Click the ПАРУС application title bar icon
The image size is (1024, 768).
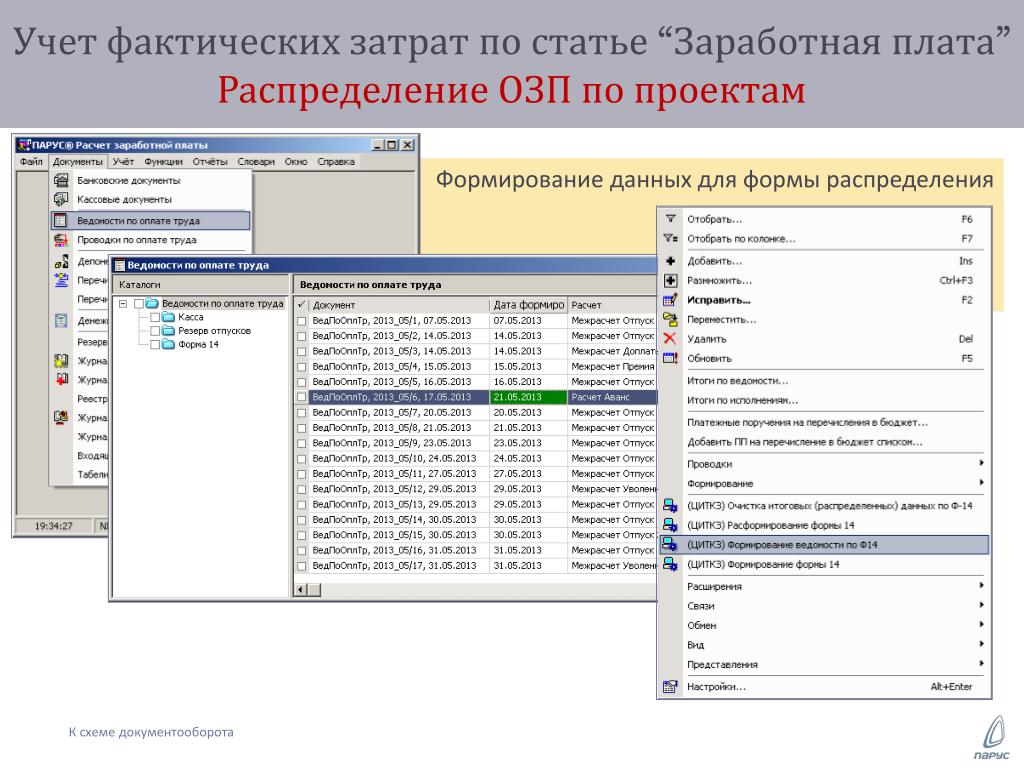[24, 145]
